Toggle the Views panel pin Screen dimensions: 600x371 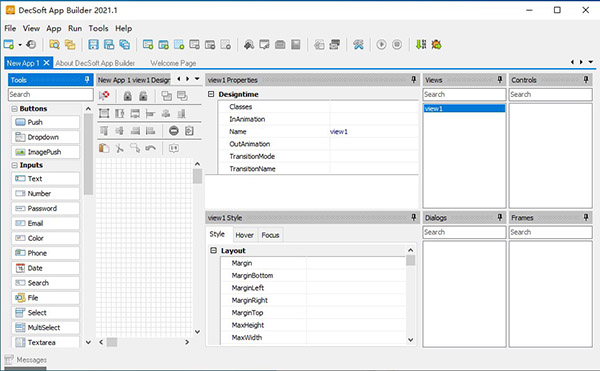tap(500, 79)
